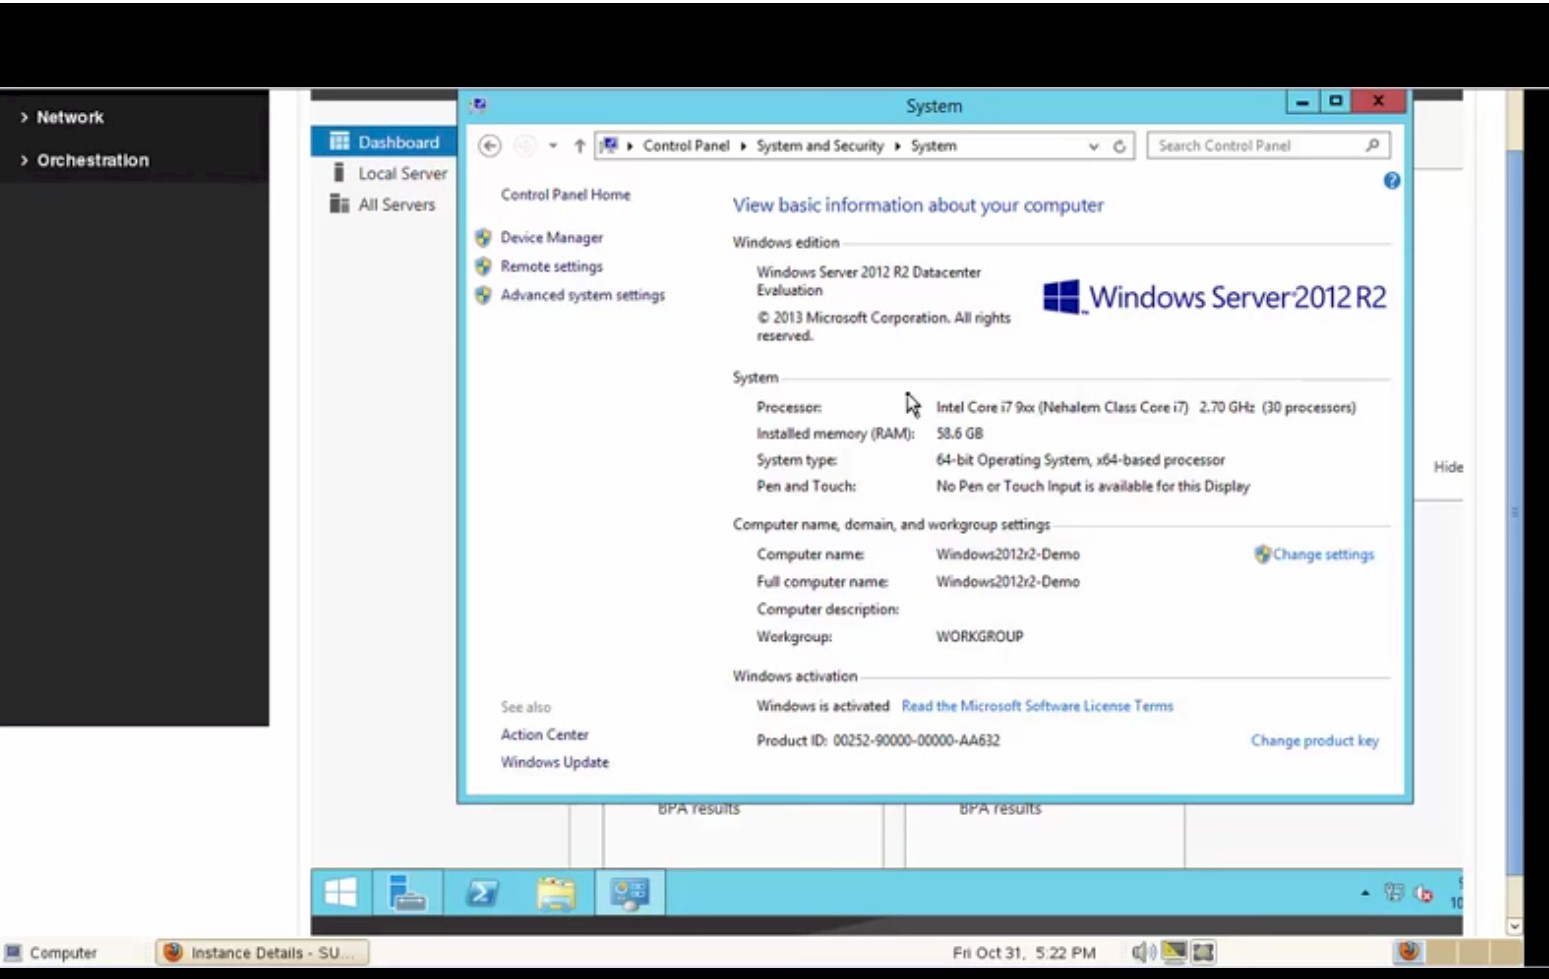Click the panel display monitor icon
Screen dimensions: 1549x979
[1174, 952]
